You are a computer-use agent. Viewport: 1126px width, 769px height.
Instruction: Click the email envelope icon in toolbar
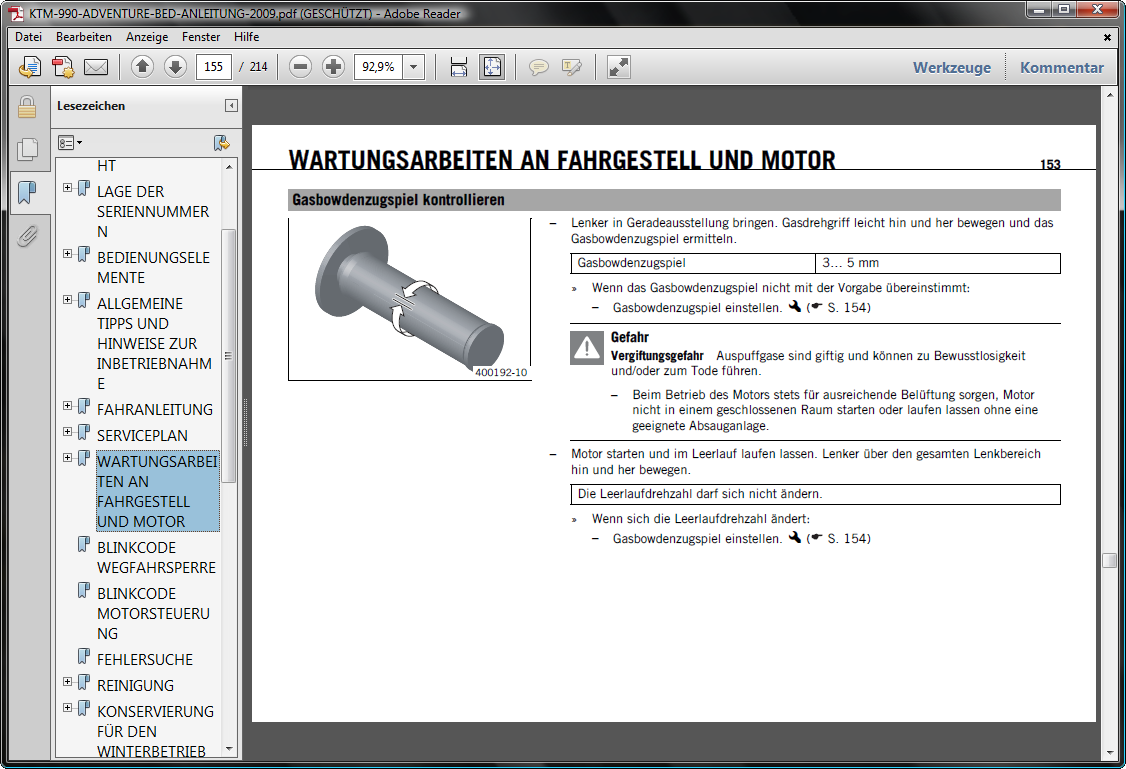(96, 67)
